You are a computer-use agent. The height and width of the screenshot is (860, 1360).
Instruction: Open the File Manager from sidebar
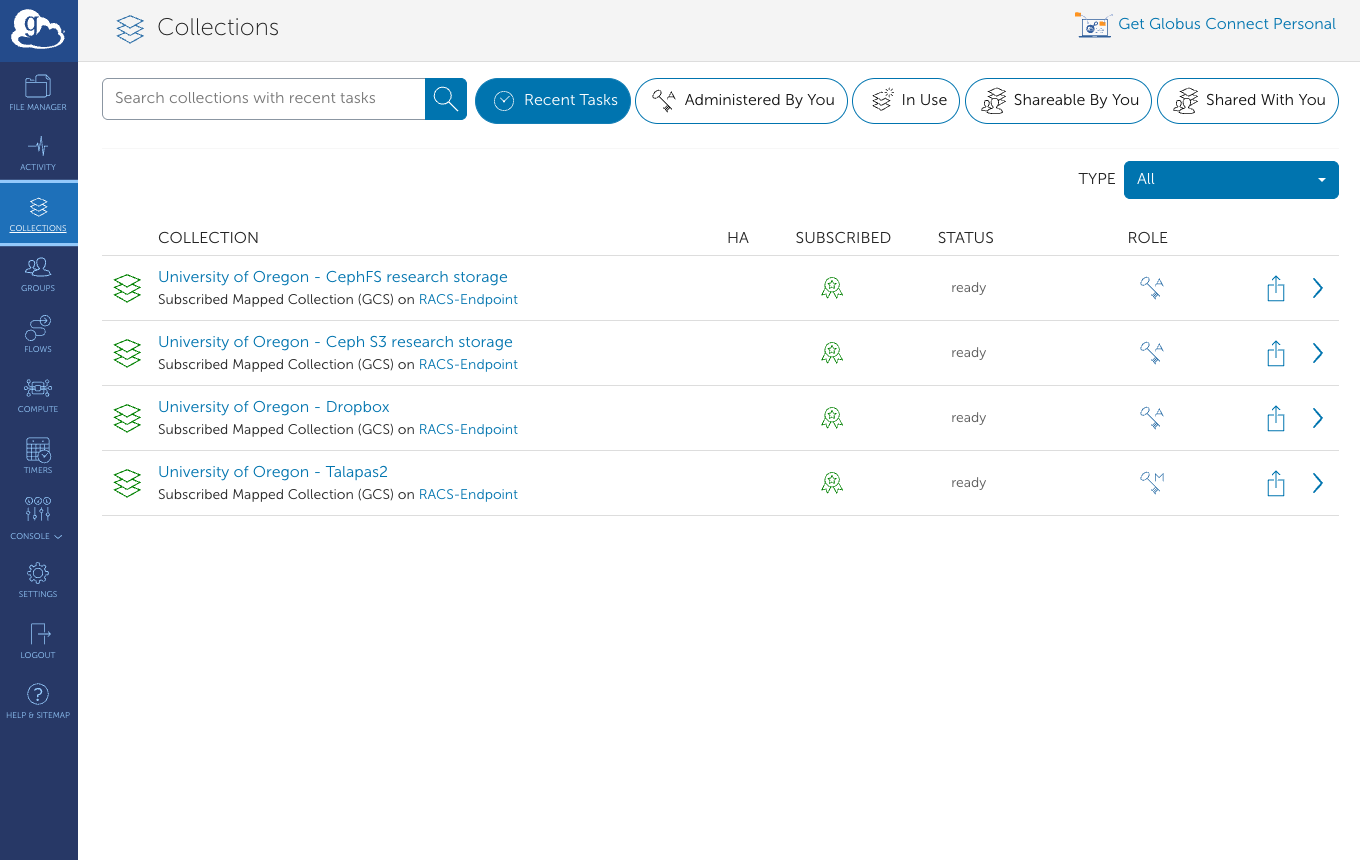38,91
